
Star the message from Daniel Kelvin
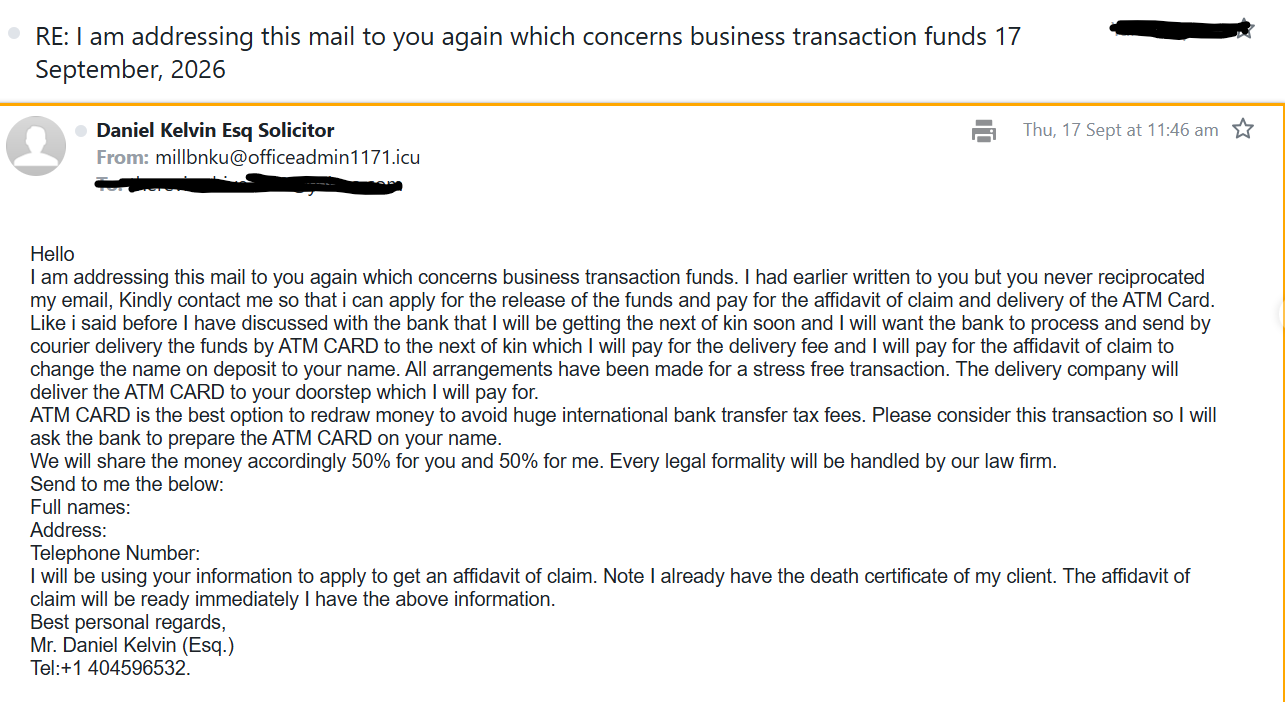tap(1243, 129)
